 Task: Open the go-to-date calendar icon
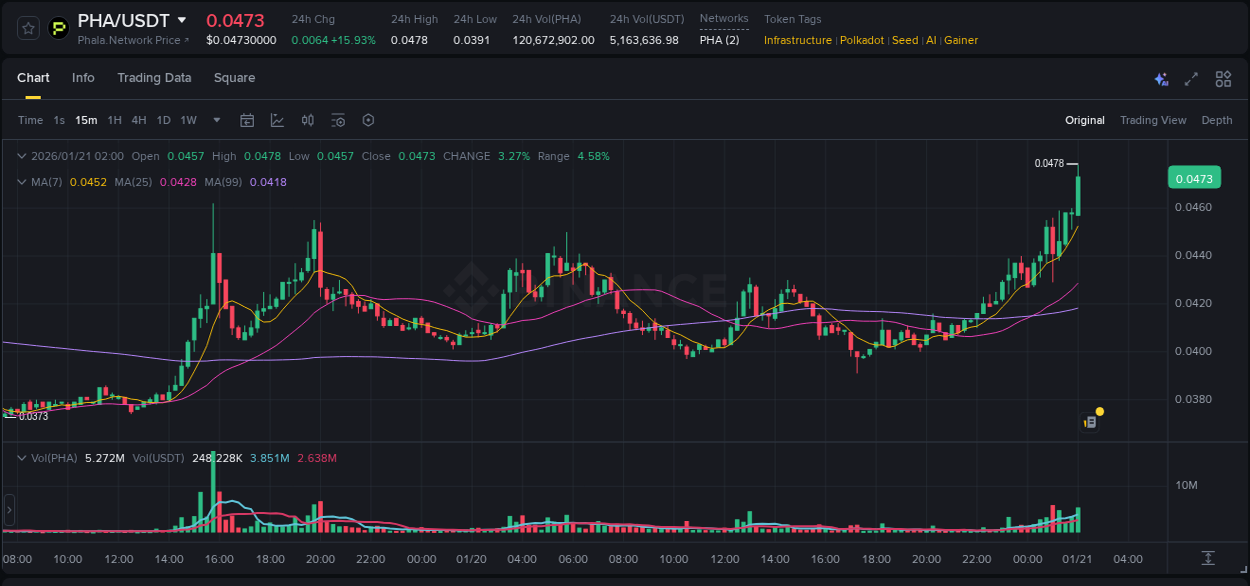[247, 120]
